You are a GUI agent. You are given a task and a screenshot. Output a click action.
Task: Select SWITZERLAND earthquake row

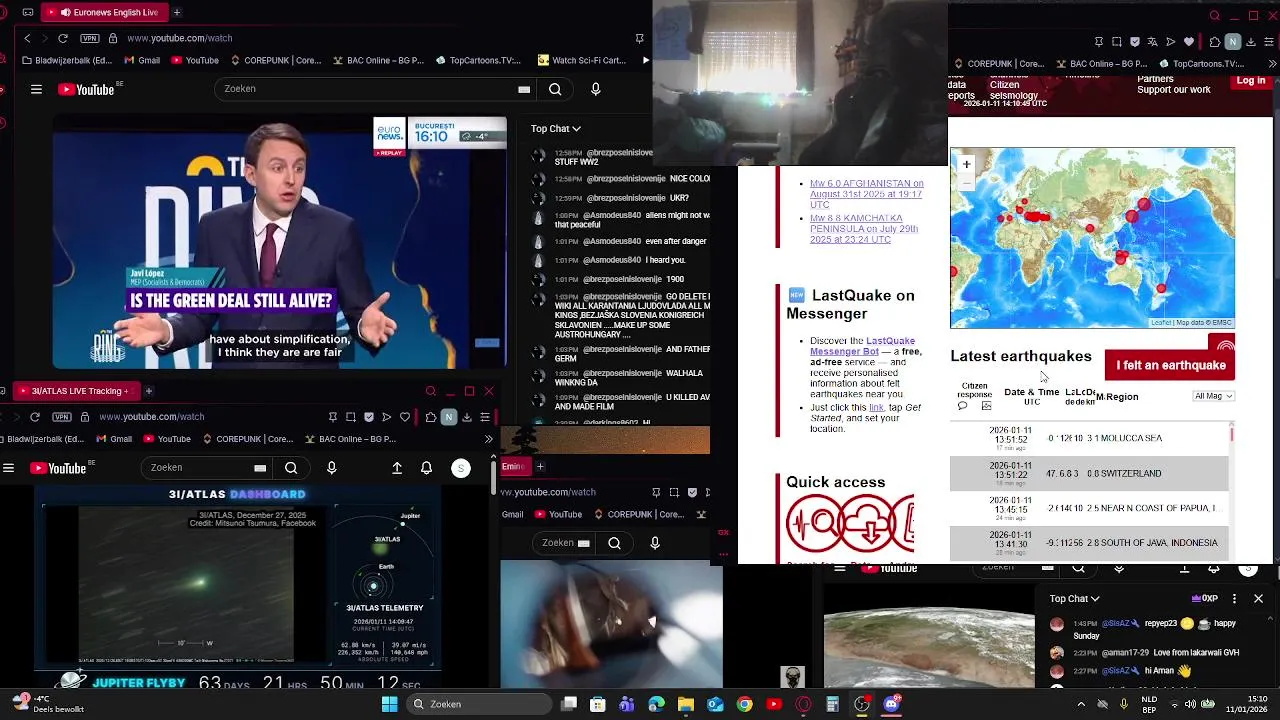(1089, 473)
